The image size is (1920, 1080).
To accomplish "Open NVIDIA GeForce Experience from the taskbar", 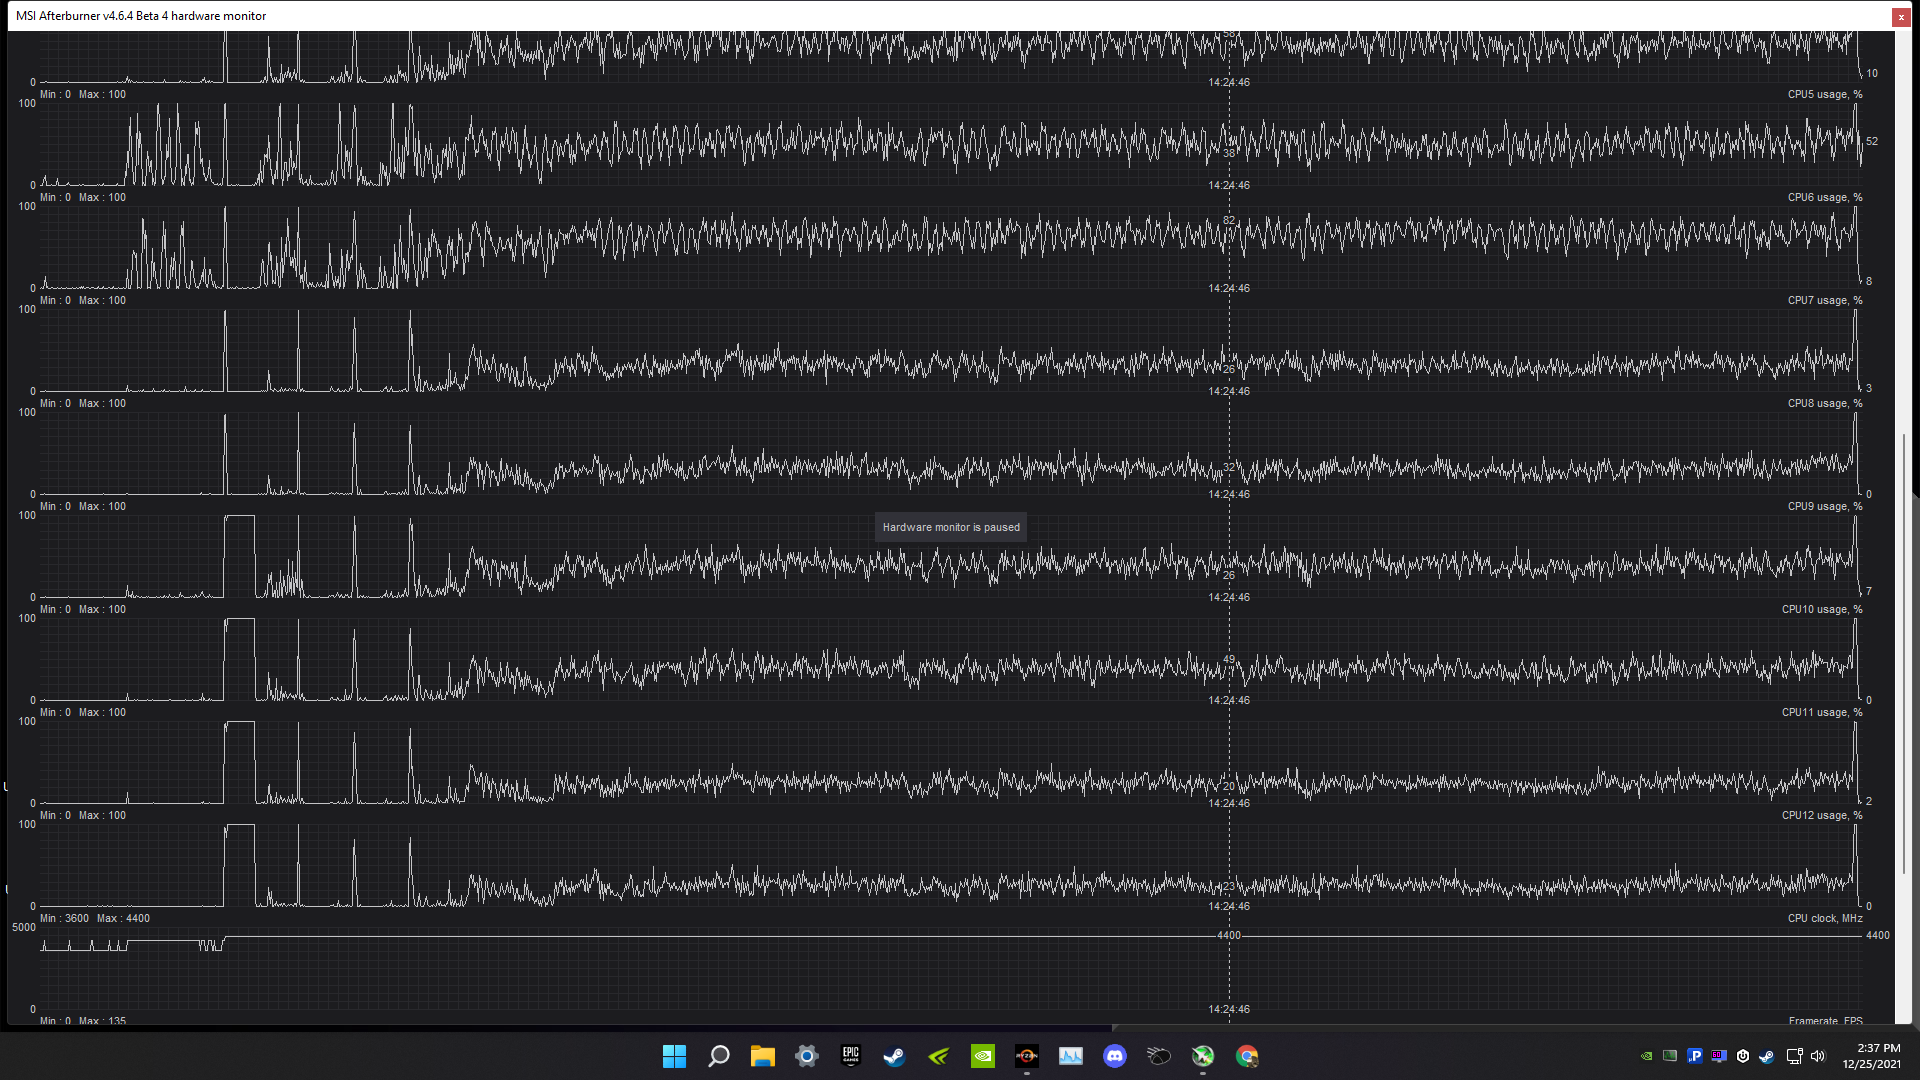I will [938, 1056].
